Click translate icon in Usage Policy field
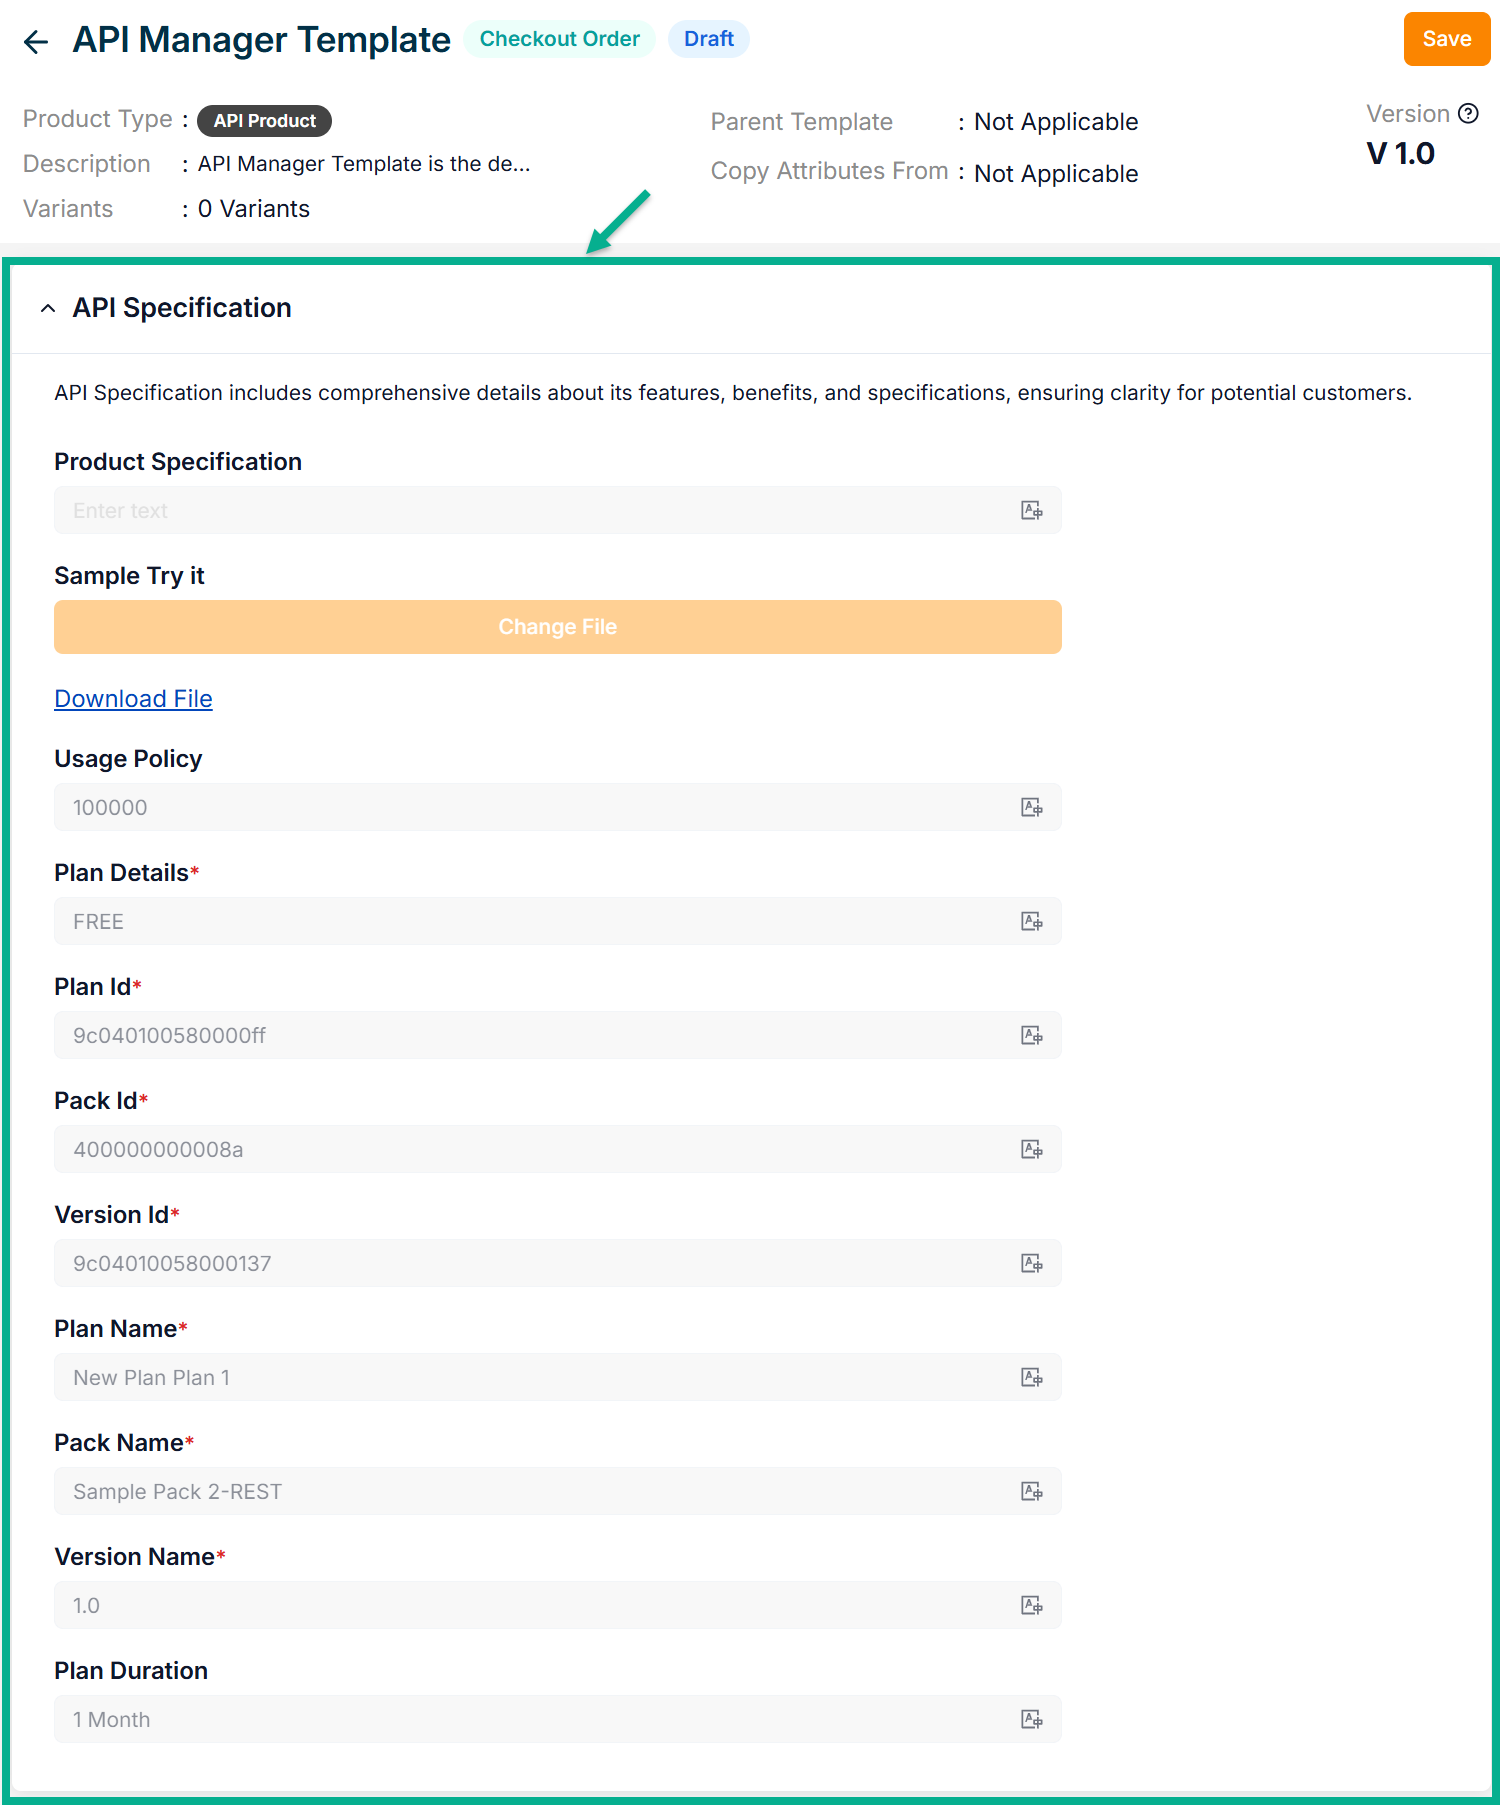 click(1031, 808)
